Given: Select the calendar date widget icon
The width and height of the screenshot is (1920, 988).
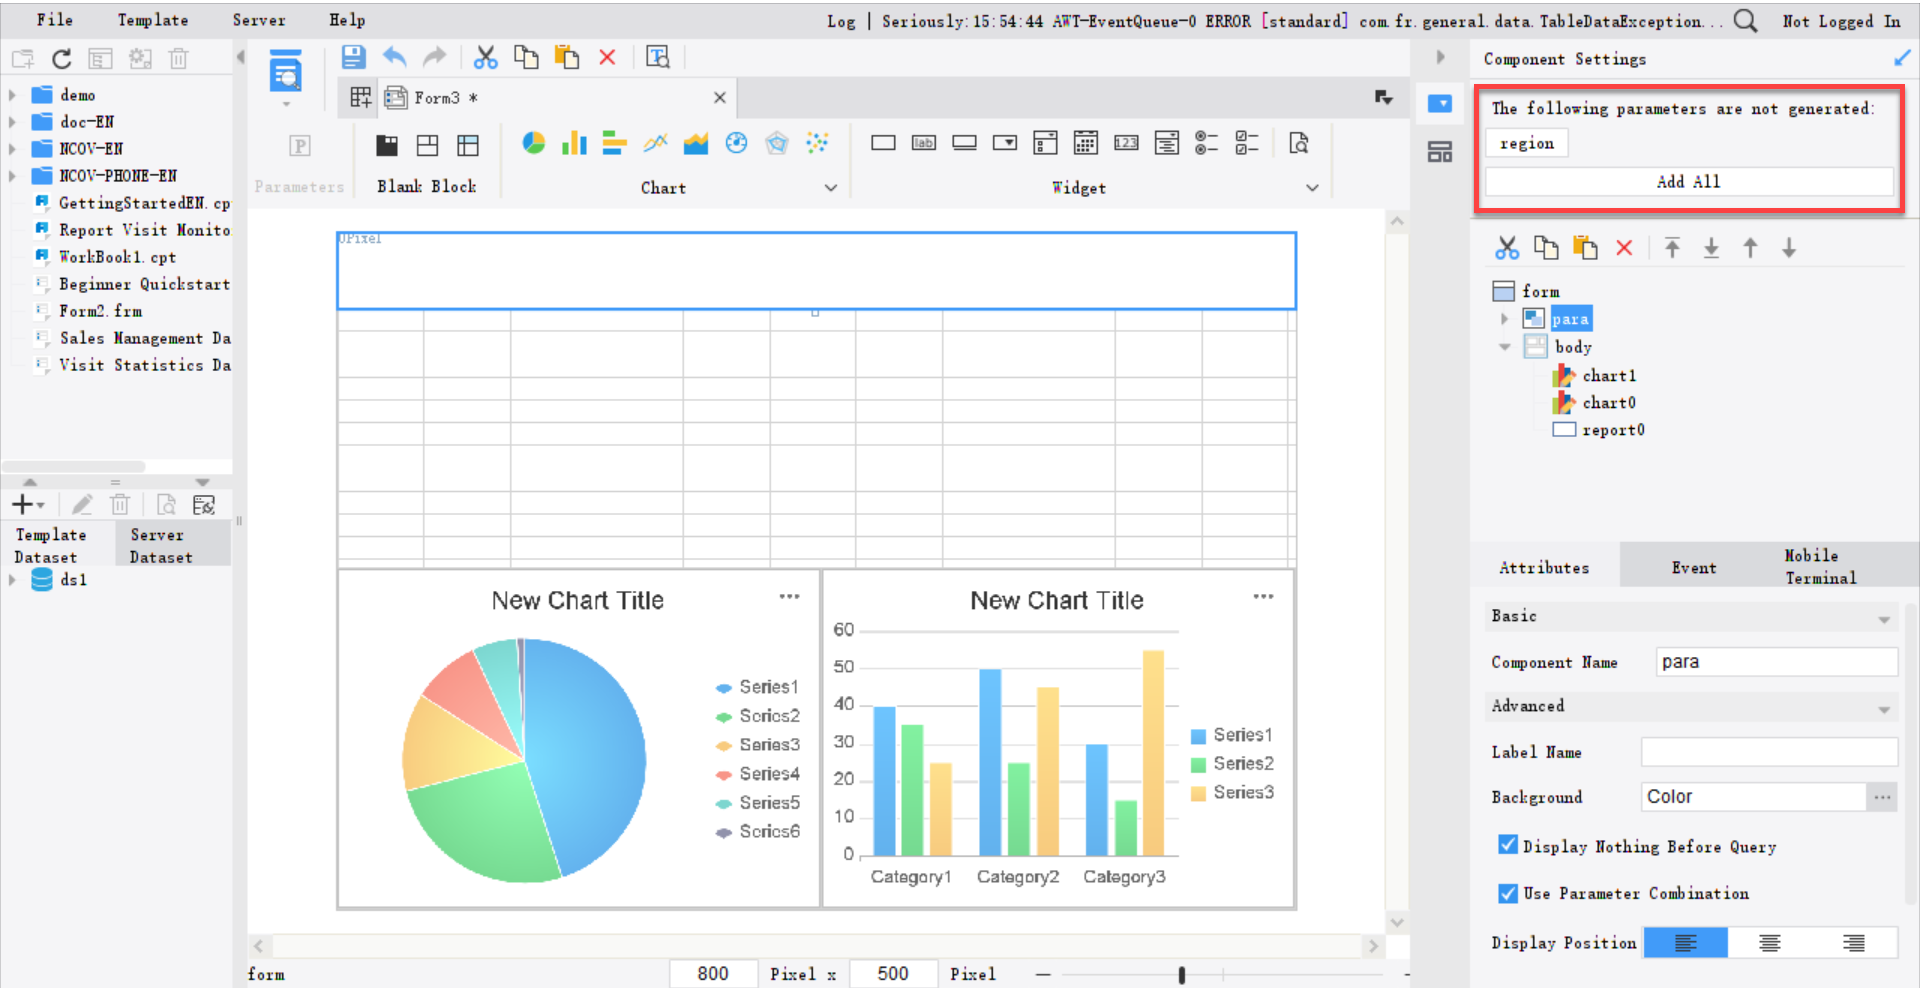Looking at the screenshot, I should point(1085,143).
